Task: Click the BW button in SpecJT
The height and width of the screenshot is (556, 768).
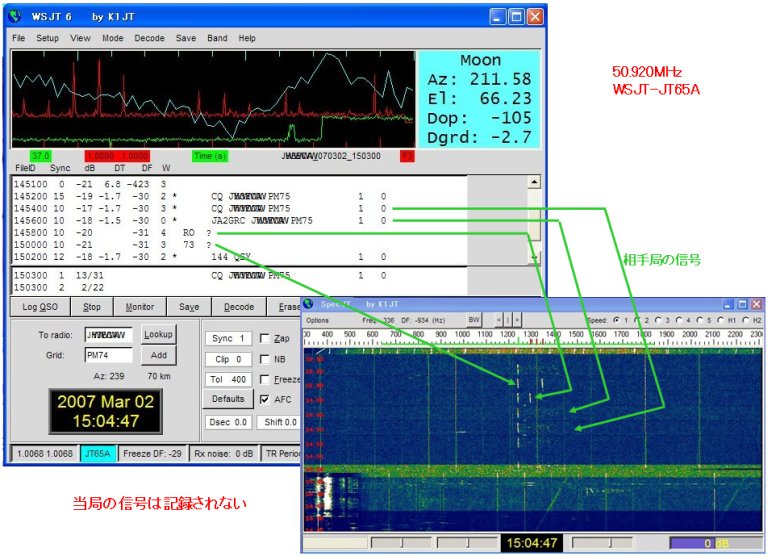Action: pos(474,320)
